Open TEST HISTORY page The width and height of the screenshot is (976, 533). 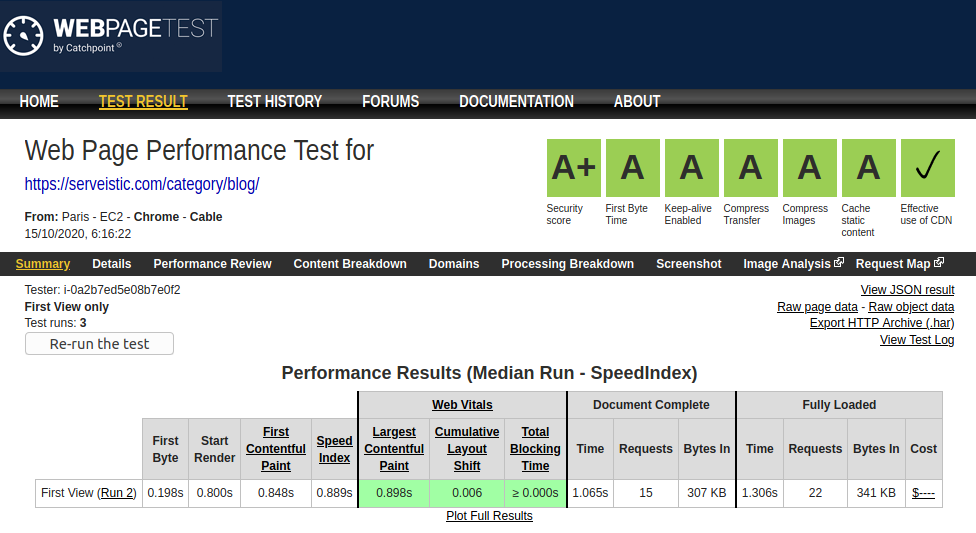tap(274, 101)
